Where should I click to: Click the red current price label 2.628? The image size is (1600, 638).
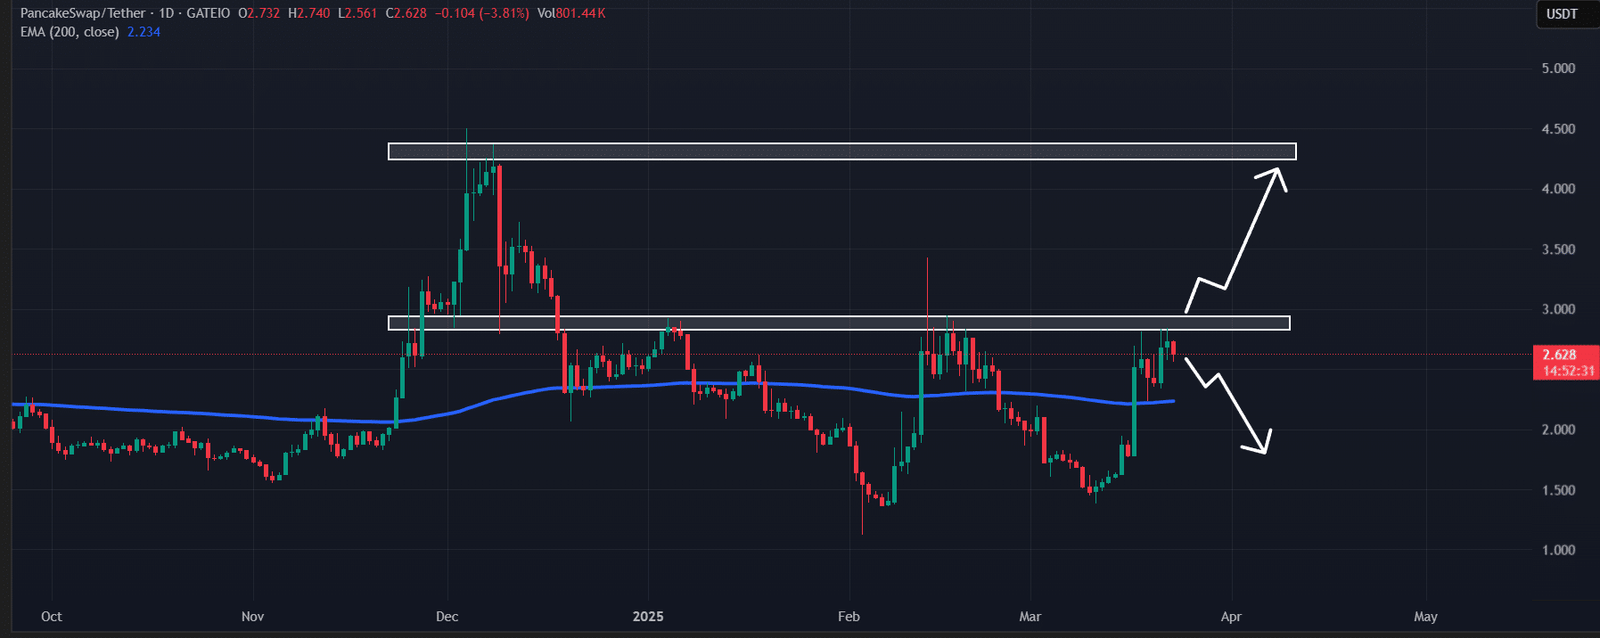[1559, 355]
